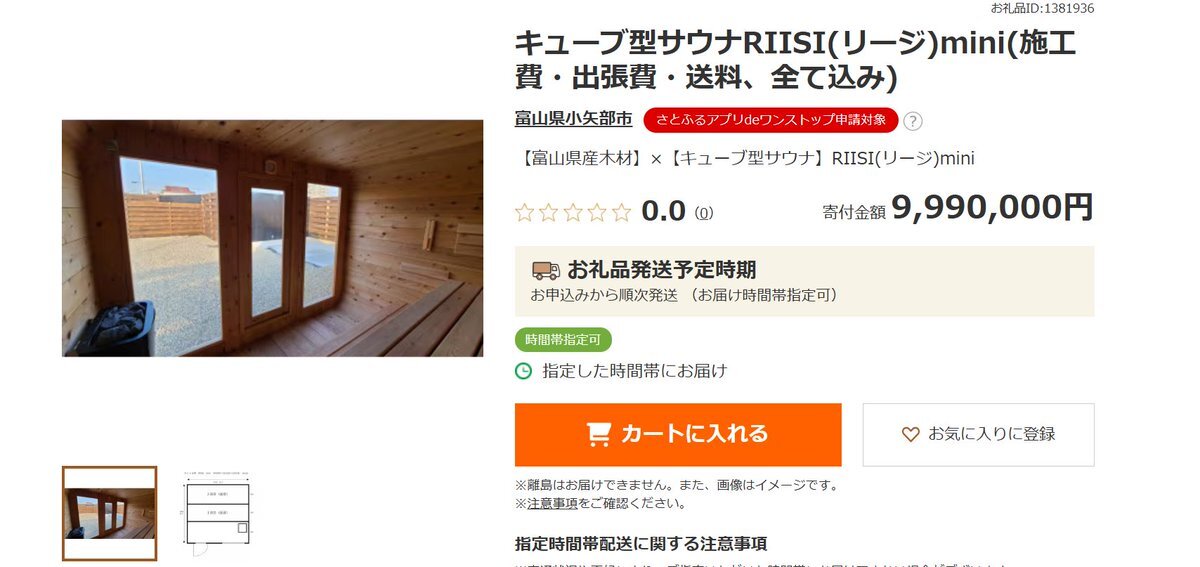Viewport: 1200px width, 567px height.
Task: Open the review count (0) link
Action: click(704, 213)
